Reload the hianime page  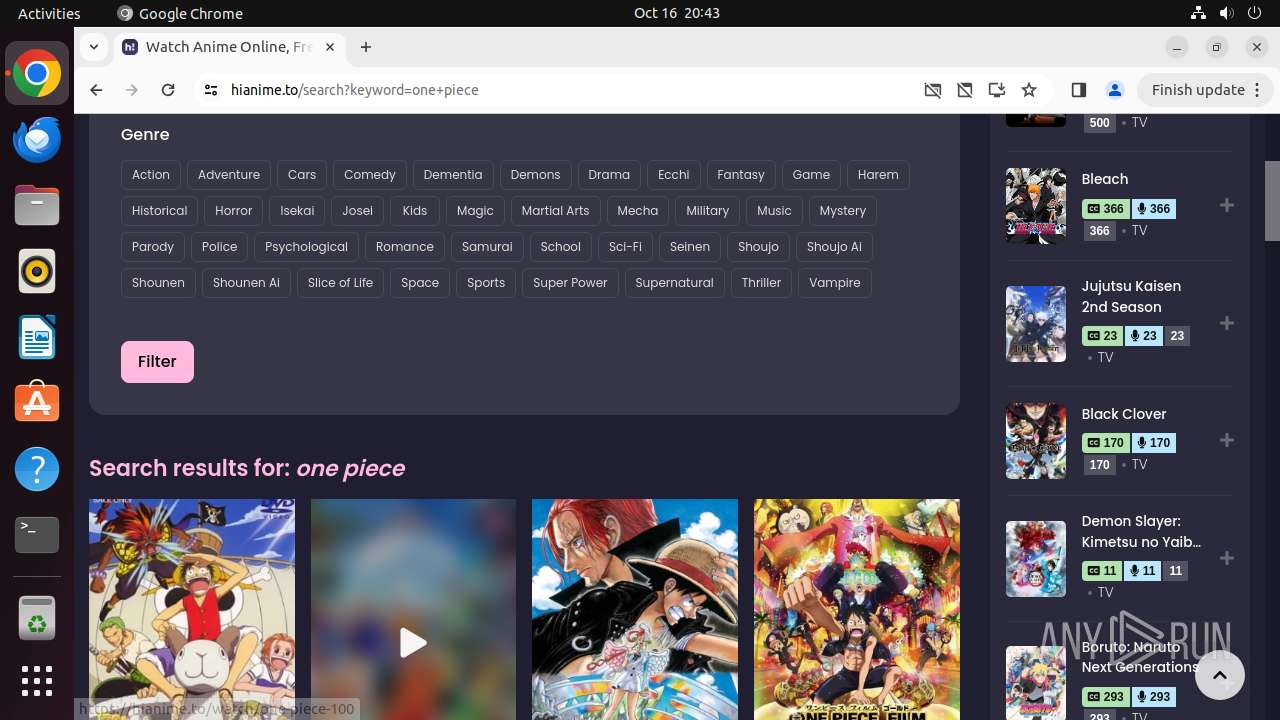pos(168,90)
